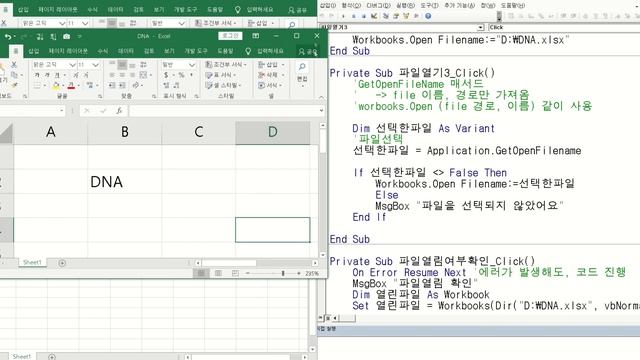Collapse the ribbon in DNA window
The image size is (640, 360).
[321, 97]
